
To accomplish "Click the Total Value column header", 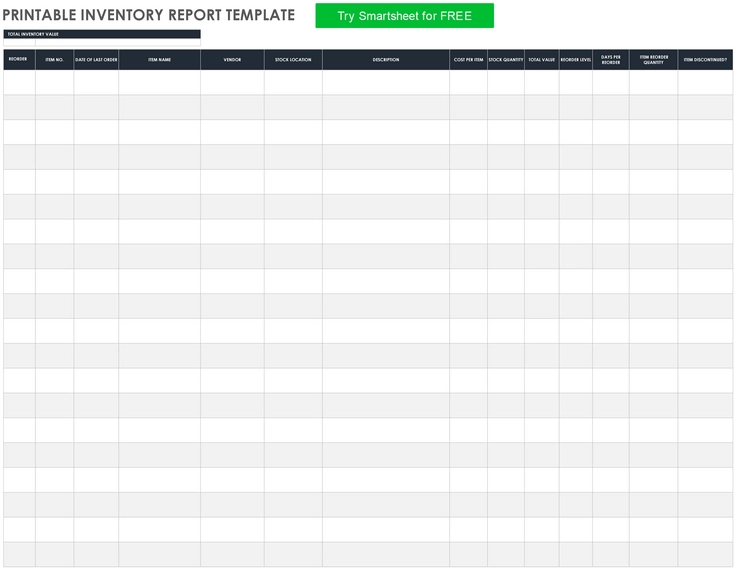I will click(x=541, y=60).
